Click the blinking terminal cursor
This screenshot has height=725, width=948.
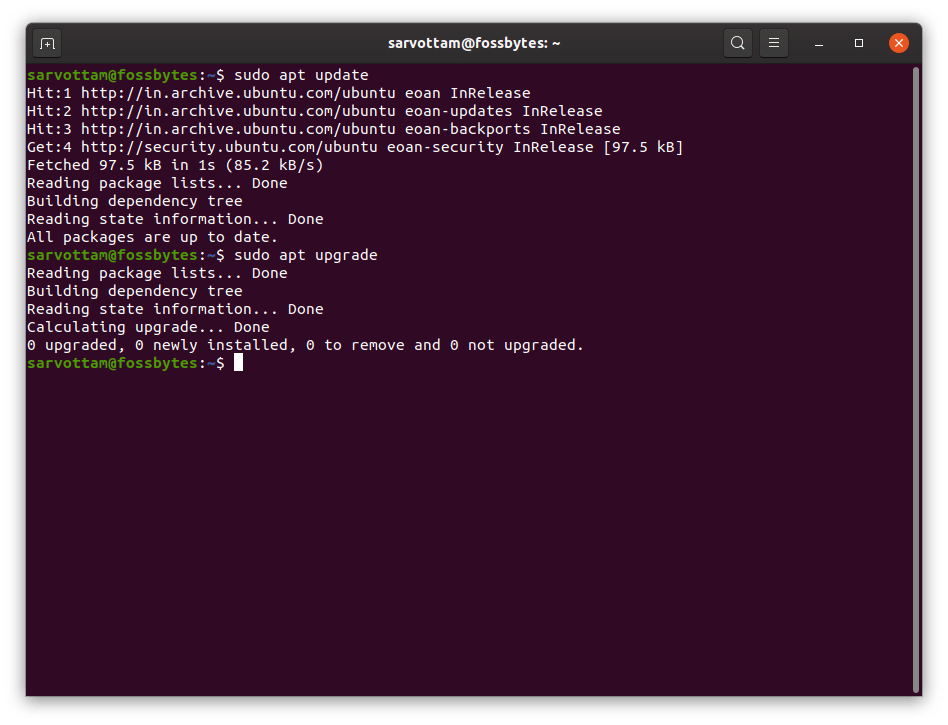[239, 363]
